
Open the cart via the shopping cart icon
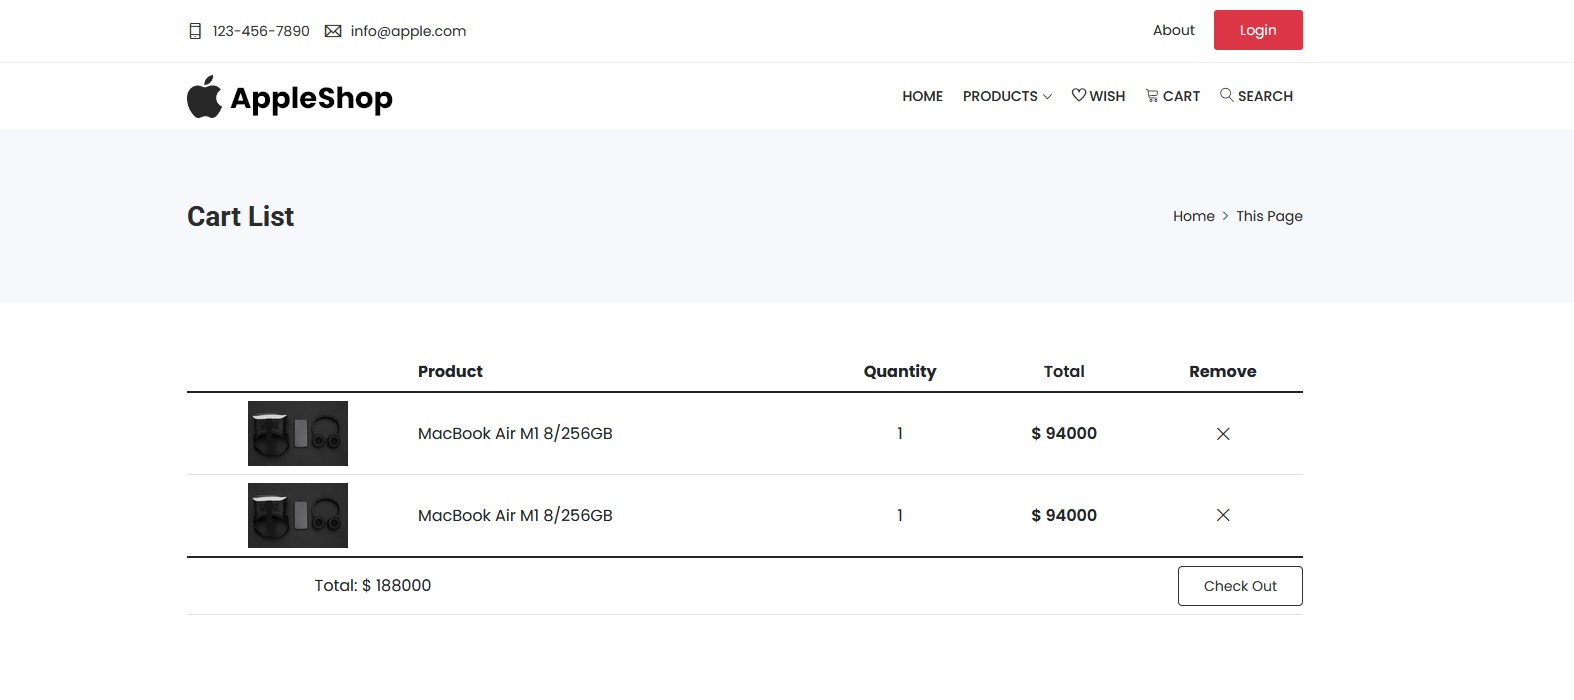coord(1152,96)
